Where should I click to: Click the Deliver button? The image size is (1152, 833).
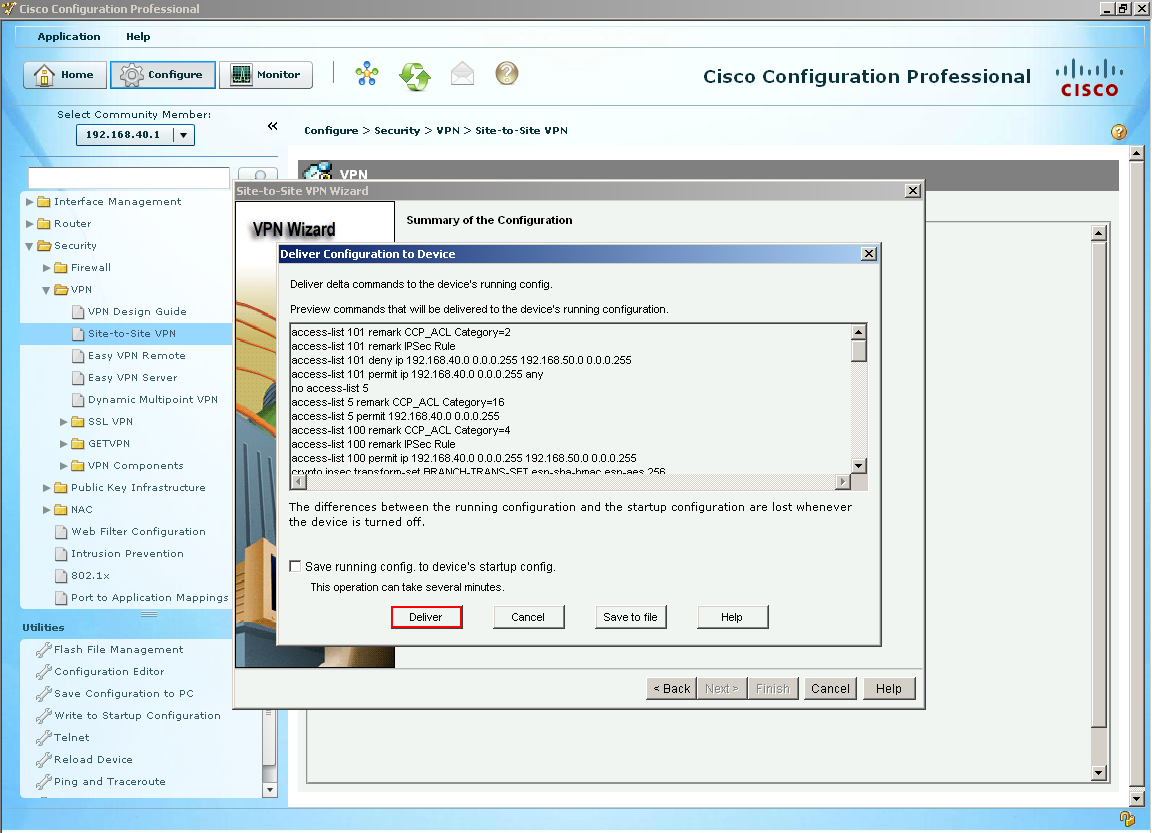[426, 617]
